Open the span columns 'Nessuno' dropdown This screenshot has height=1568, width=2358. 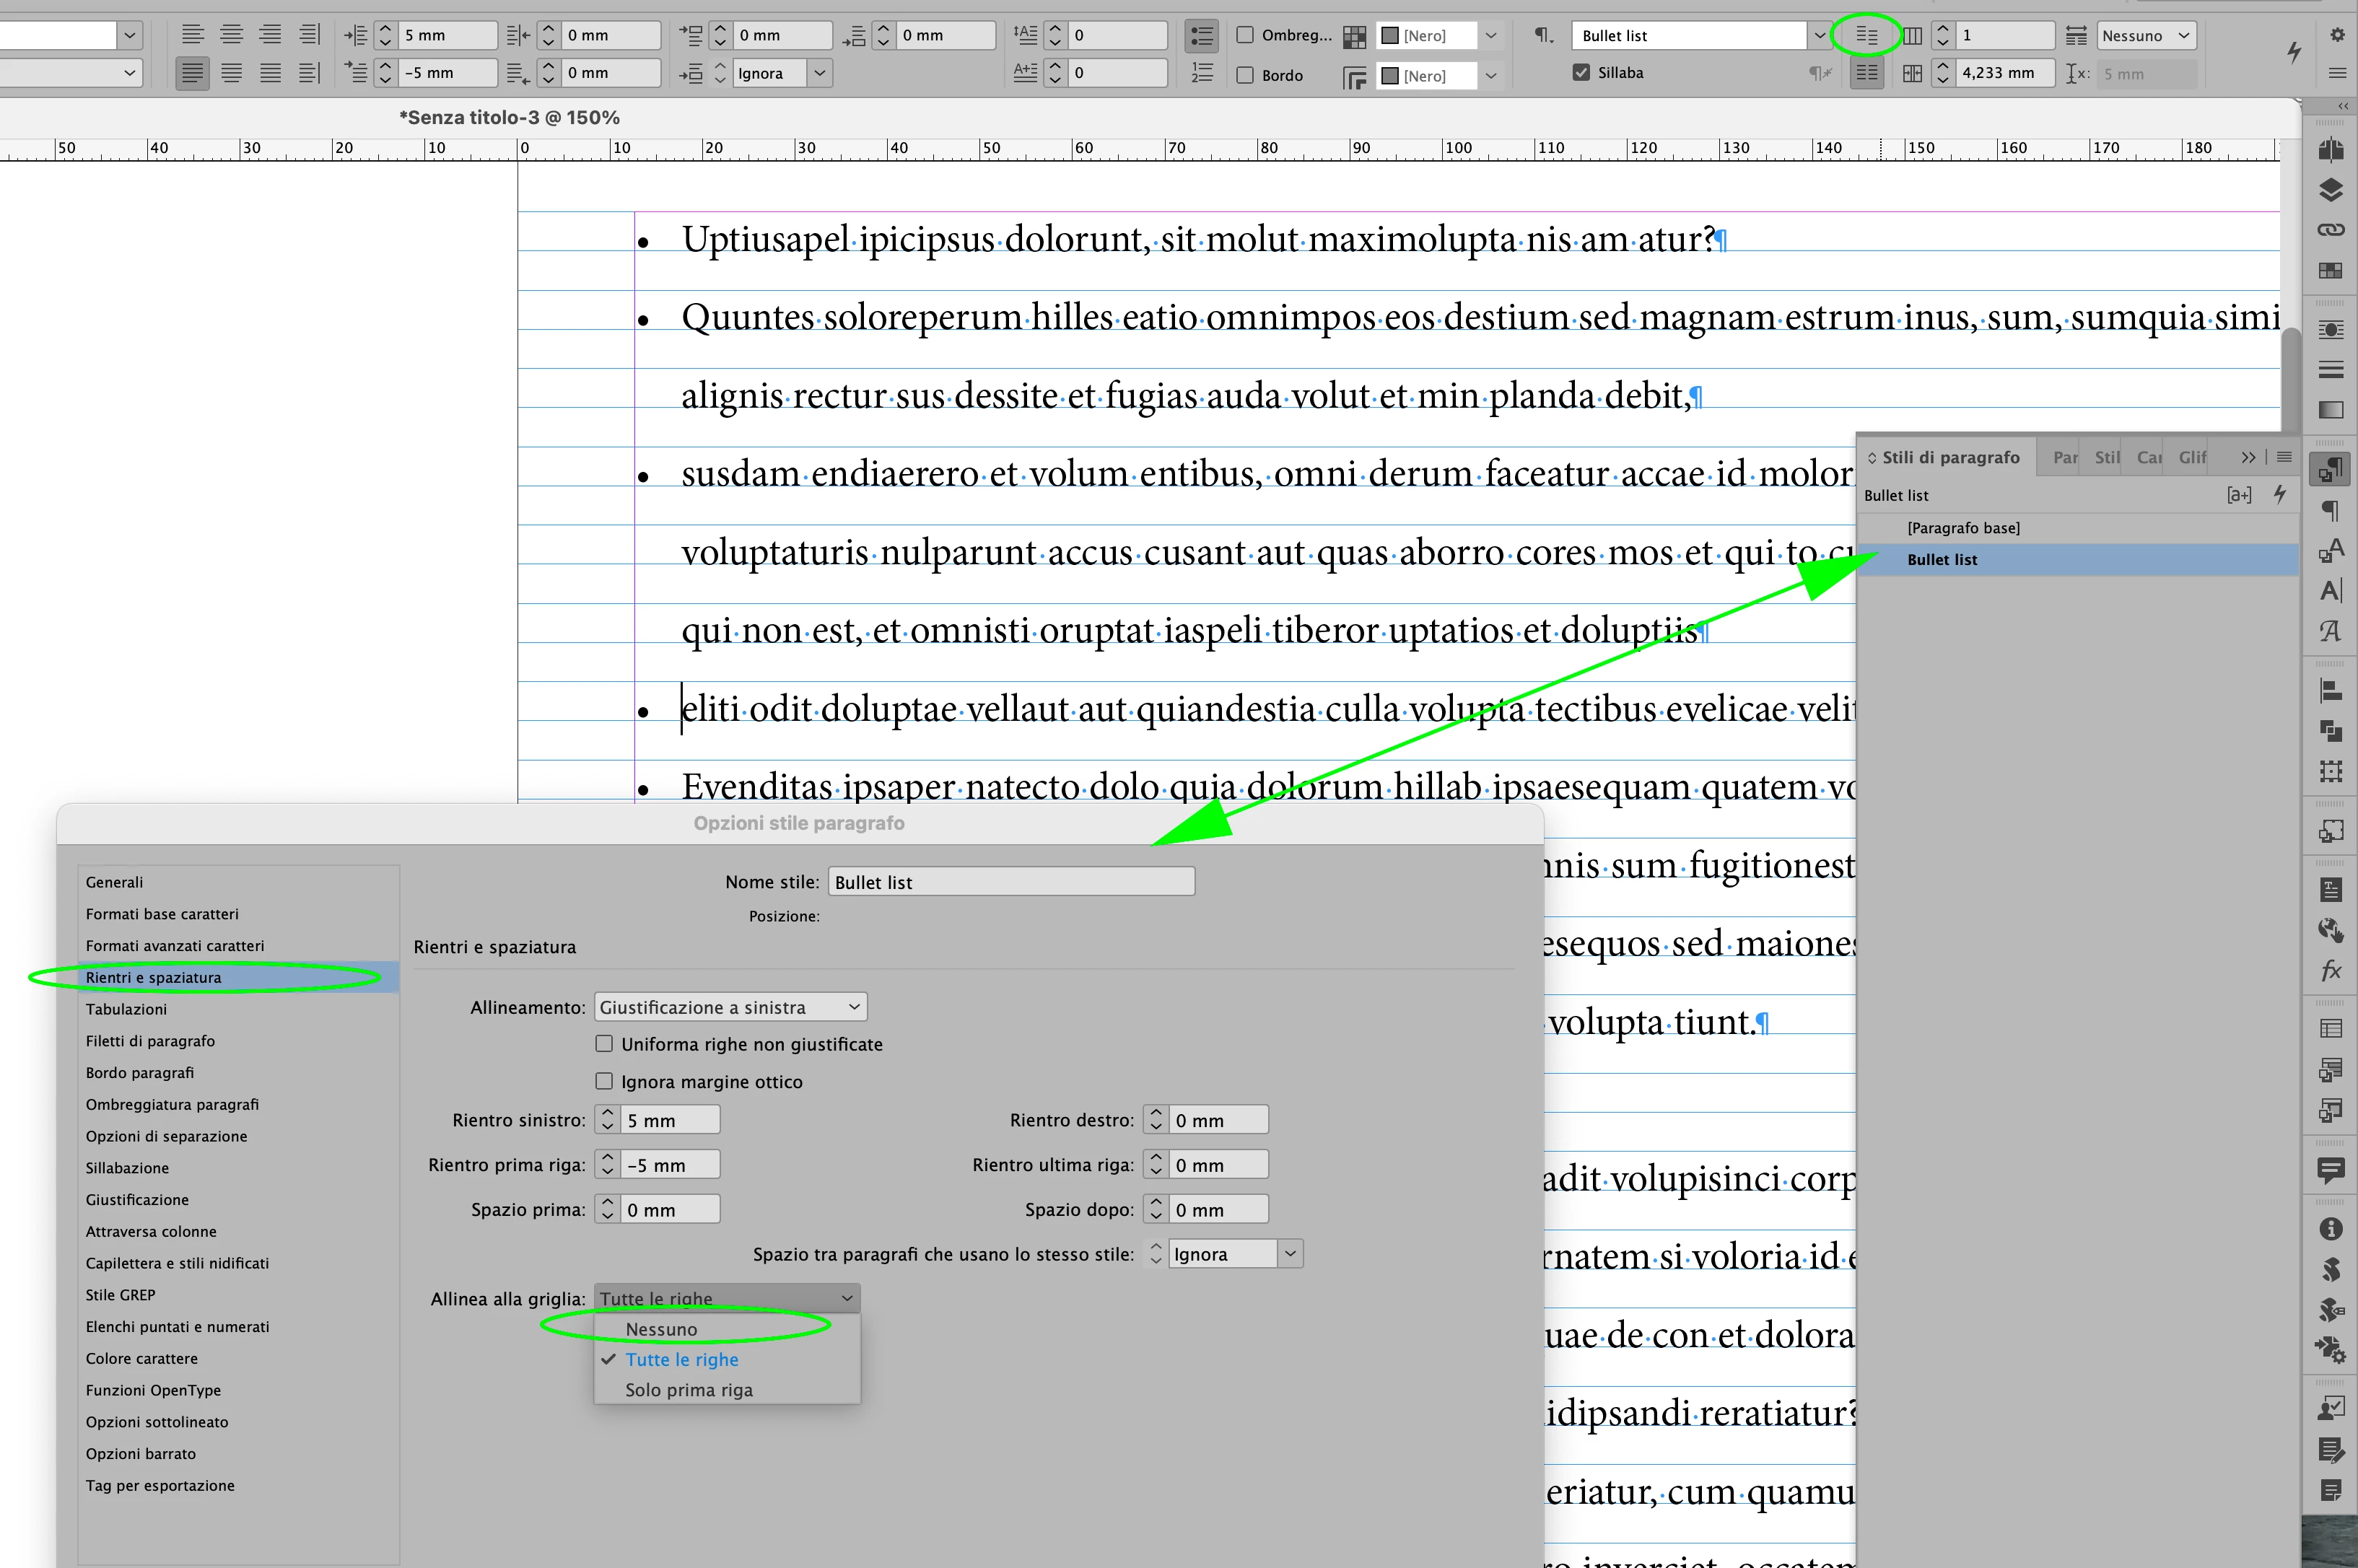click(x=2146, y=36)
